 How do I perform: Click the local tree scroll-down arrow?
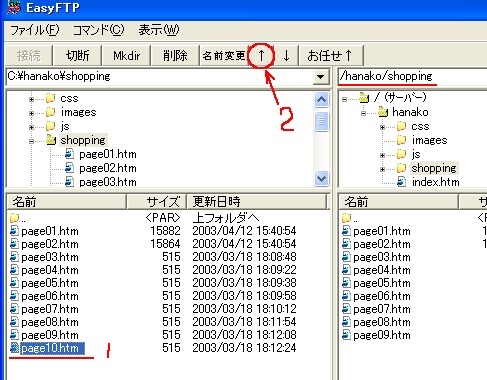[321, 179]
